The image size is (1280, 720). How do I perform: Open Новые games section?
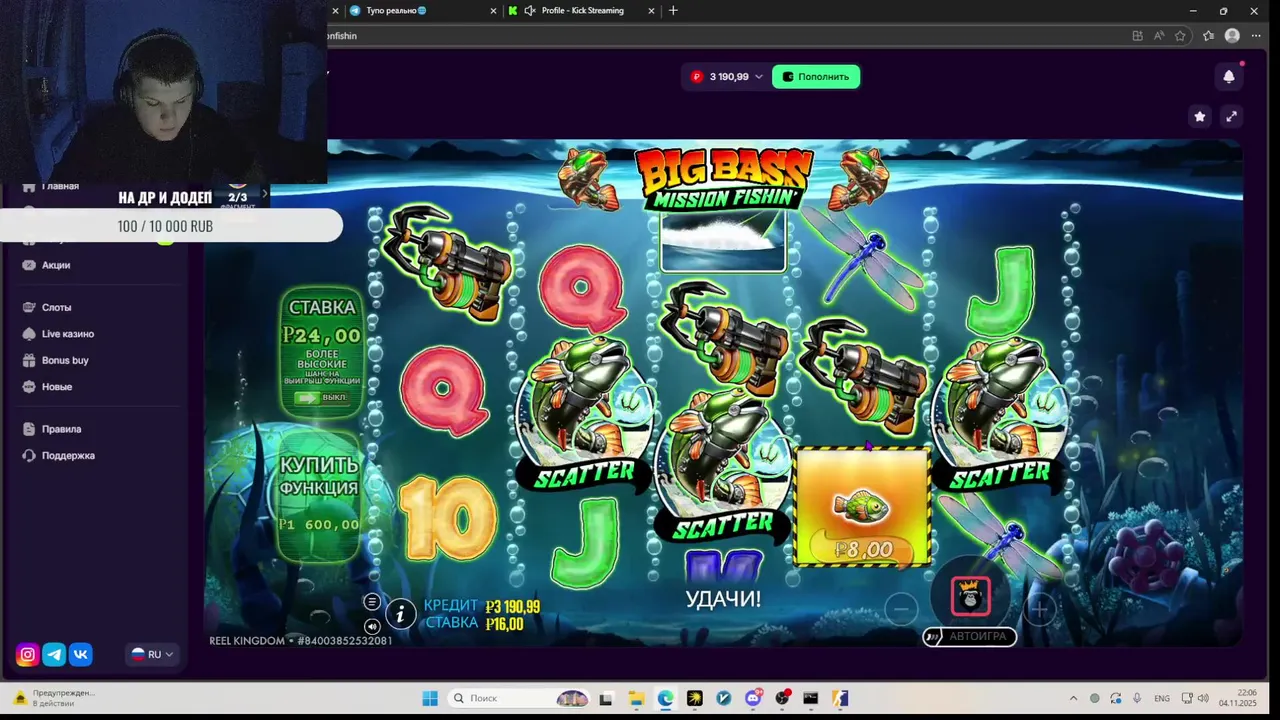pos(56,387)
